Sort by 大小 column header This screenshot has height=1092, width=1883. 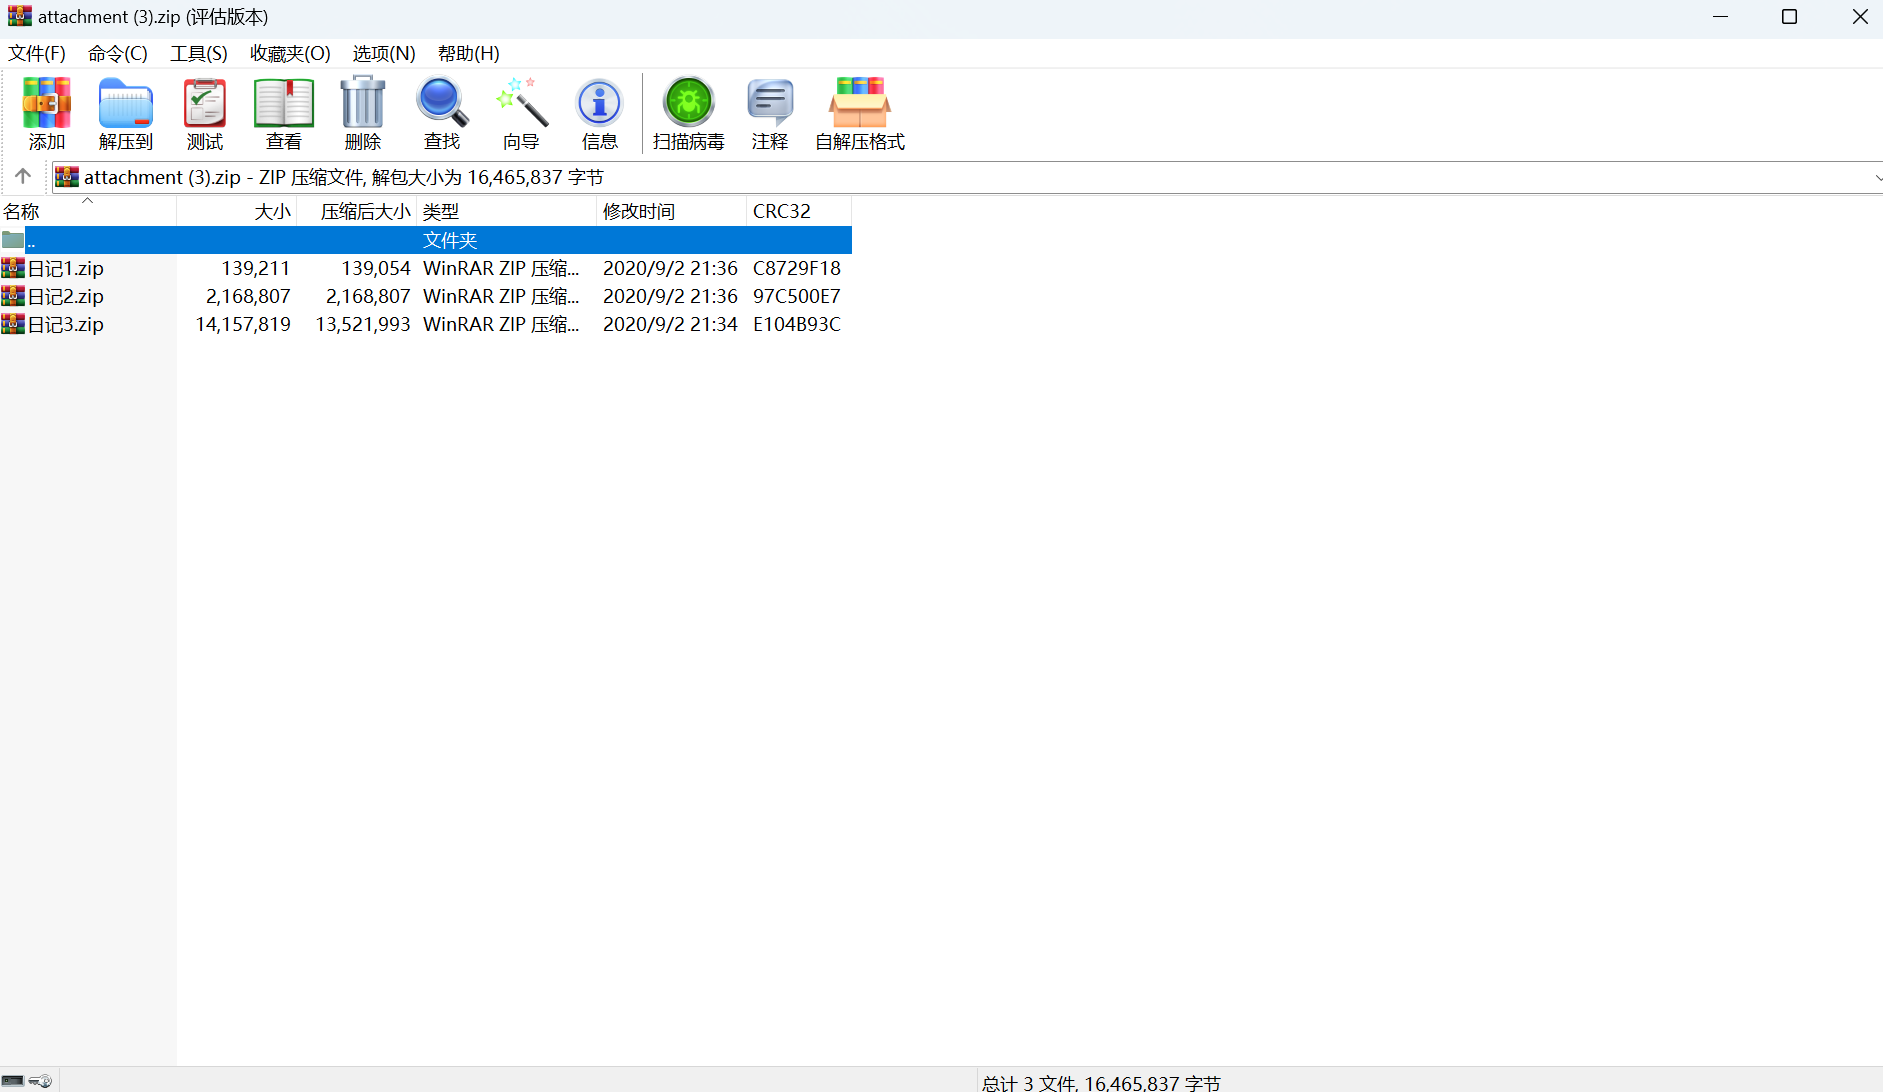pos(237,211)
